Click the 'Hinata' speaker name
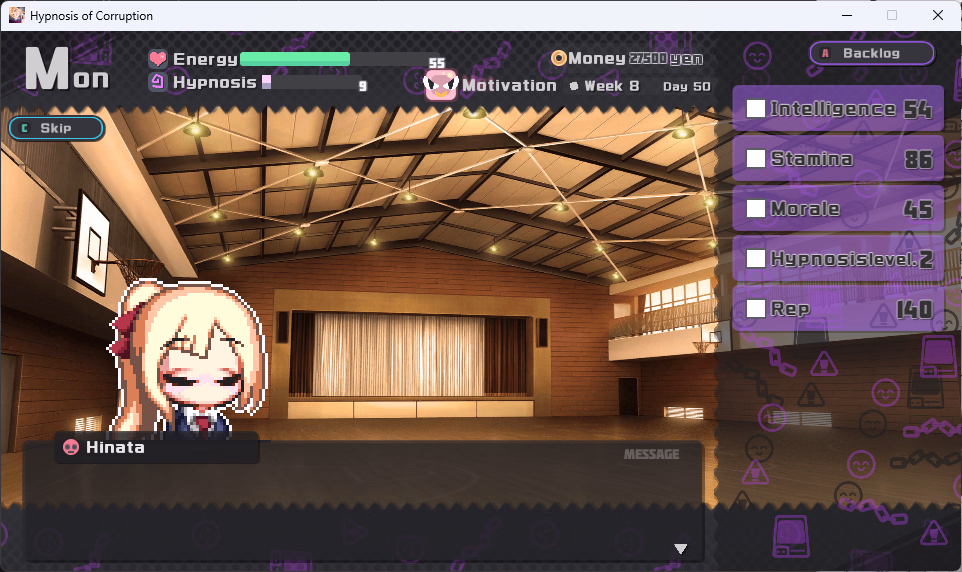This screenshot has width=962, height=572. pos(115,447)
